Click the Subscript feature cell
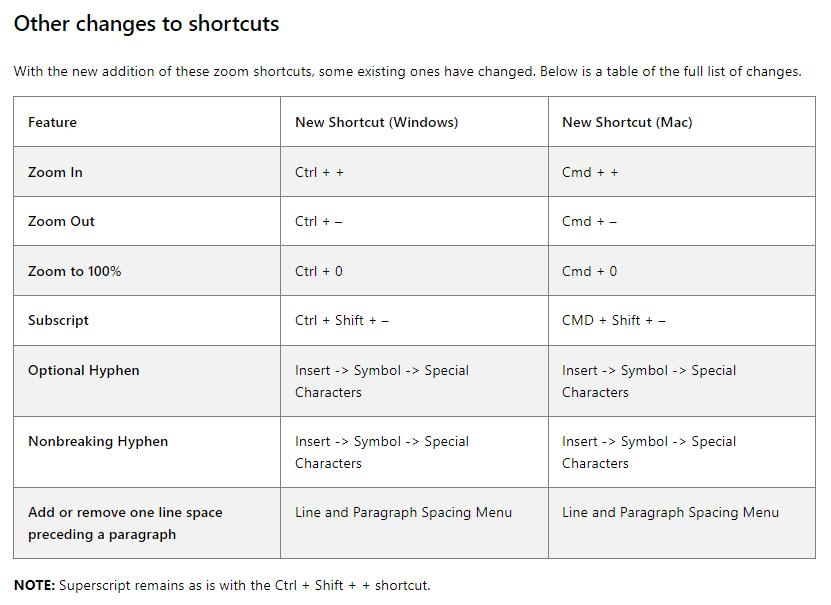 pyautogui.click(x=58, y=320)
